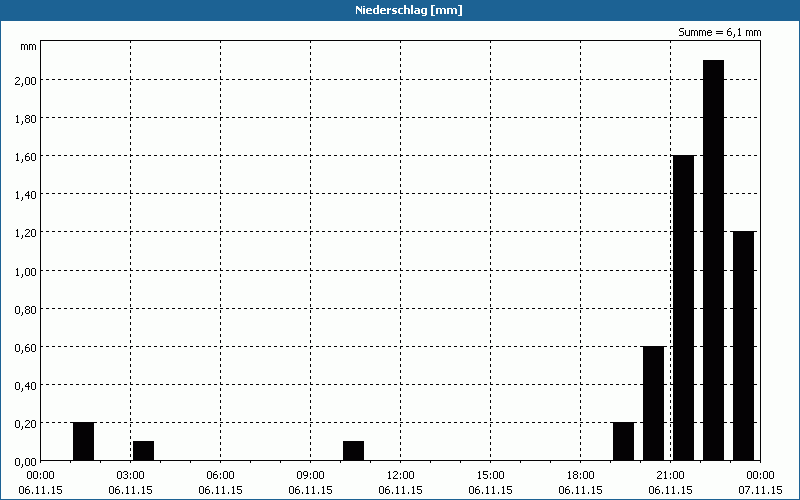Select the 1,60 mm precipitation bar

[684, 308]
